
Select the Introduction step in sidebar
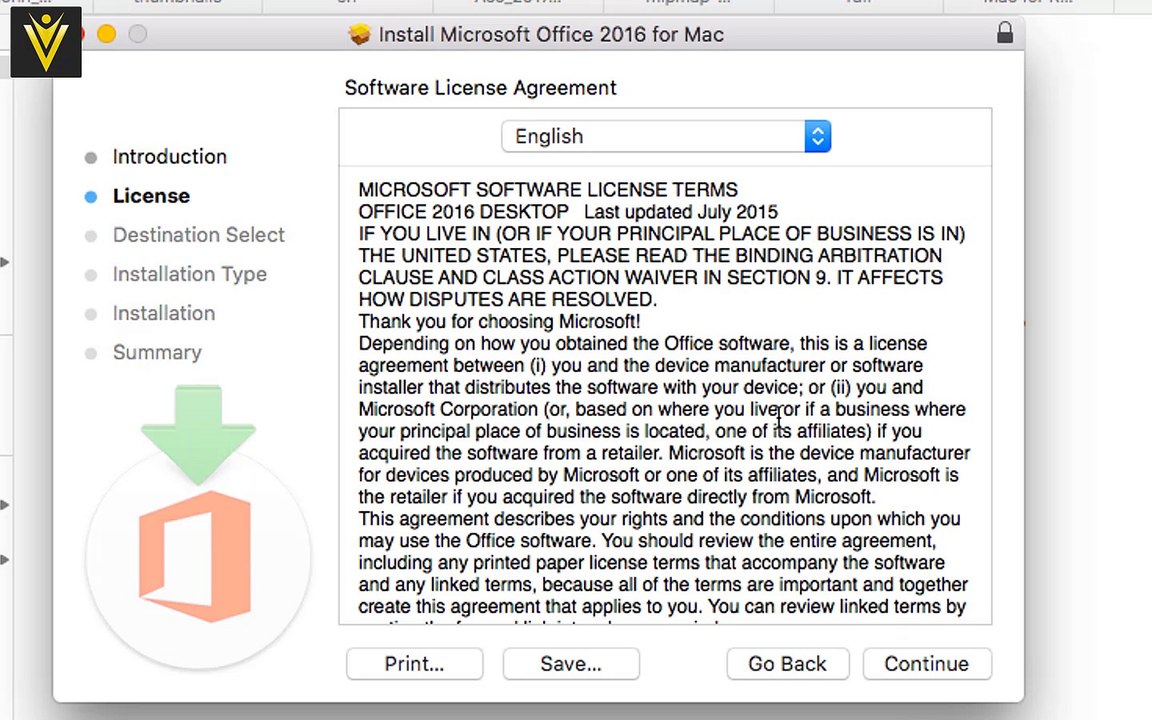click(x=170, y=156)
